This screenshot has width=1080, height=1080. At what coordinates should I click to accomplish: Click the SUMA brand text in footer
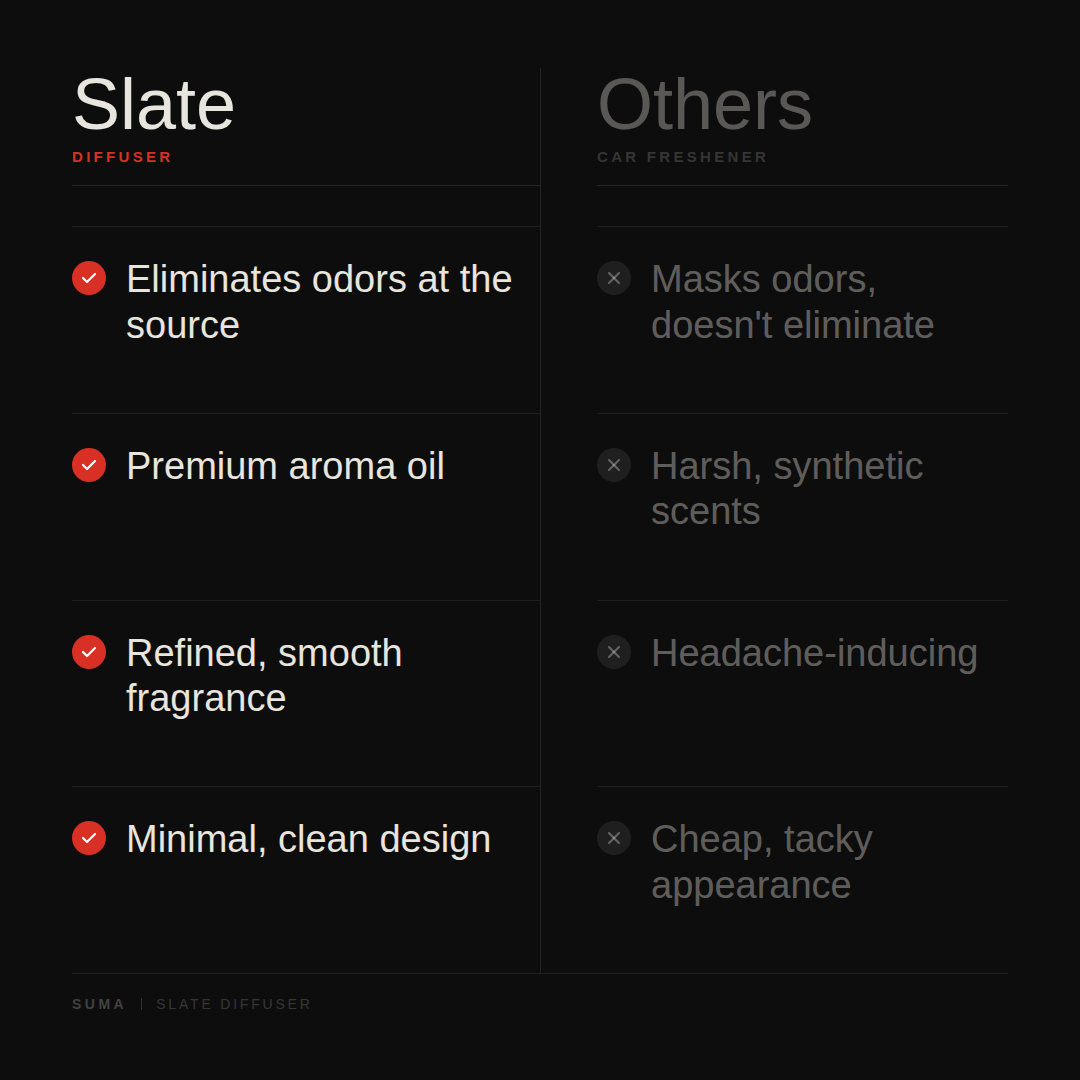pos(99,1004)
